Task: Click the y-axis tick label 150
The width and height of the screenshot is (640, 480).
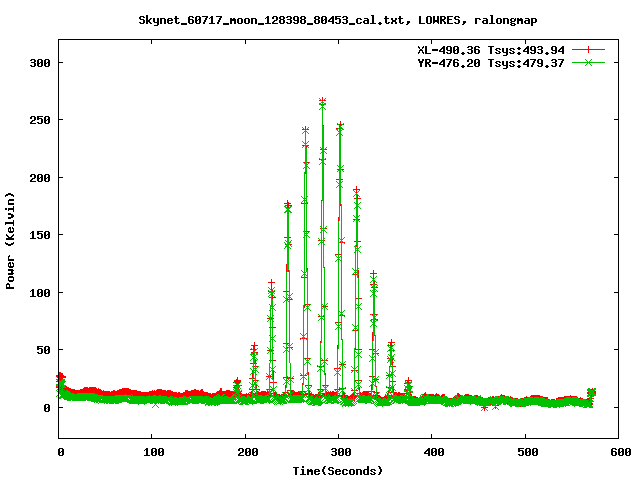Action: [x=40, y=235]
